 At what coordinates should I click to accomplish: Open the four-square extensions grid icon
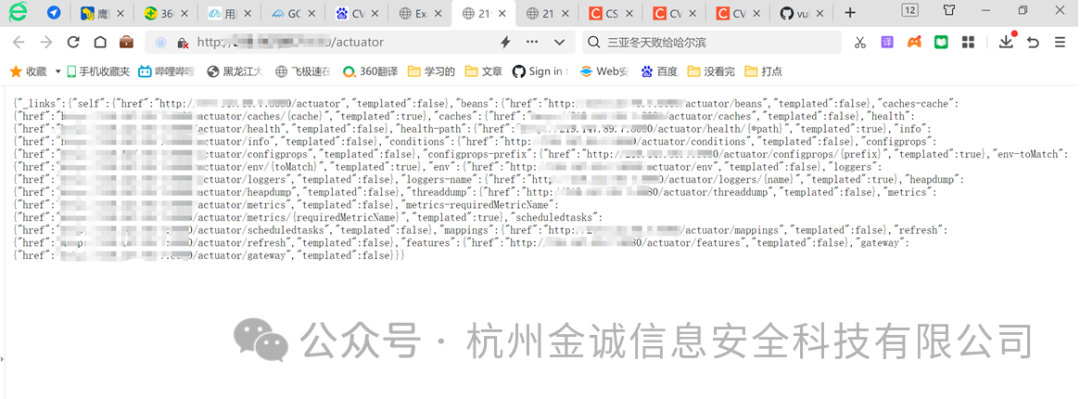[968, 43]
